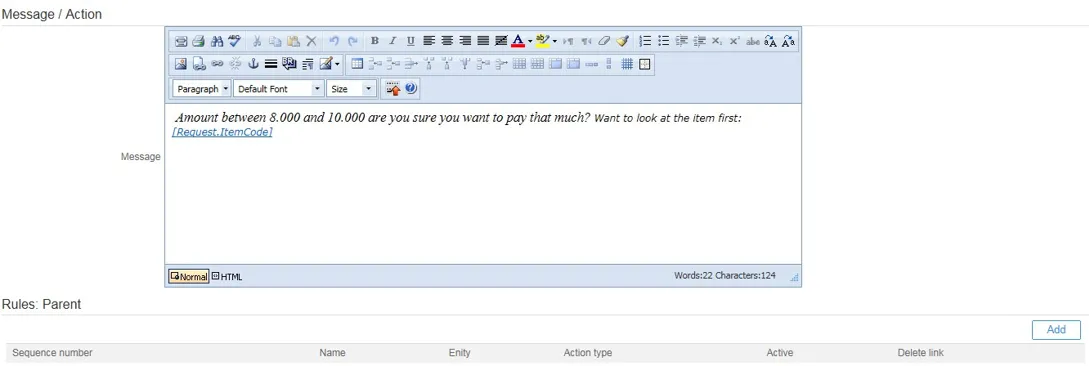Open the design editor dropdown arrow
The height and width of the screenshot is (366, 1089).
338,65
